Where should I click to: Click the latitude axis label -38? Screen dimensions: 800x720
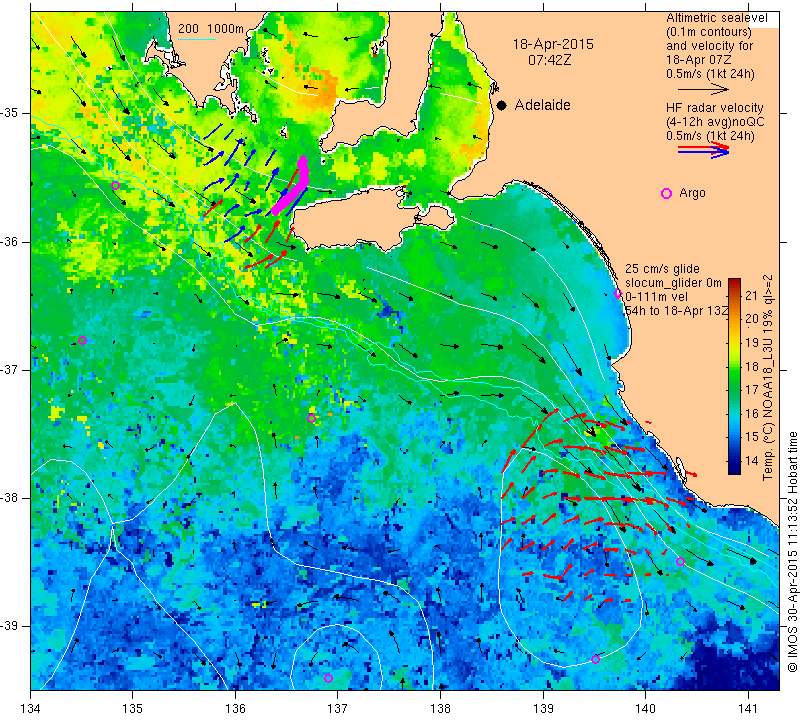(x=10, y=498)
